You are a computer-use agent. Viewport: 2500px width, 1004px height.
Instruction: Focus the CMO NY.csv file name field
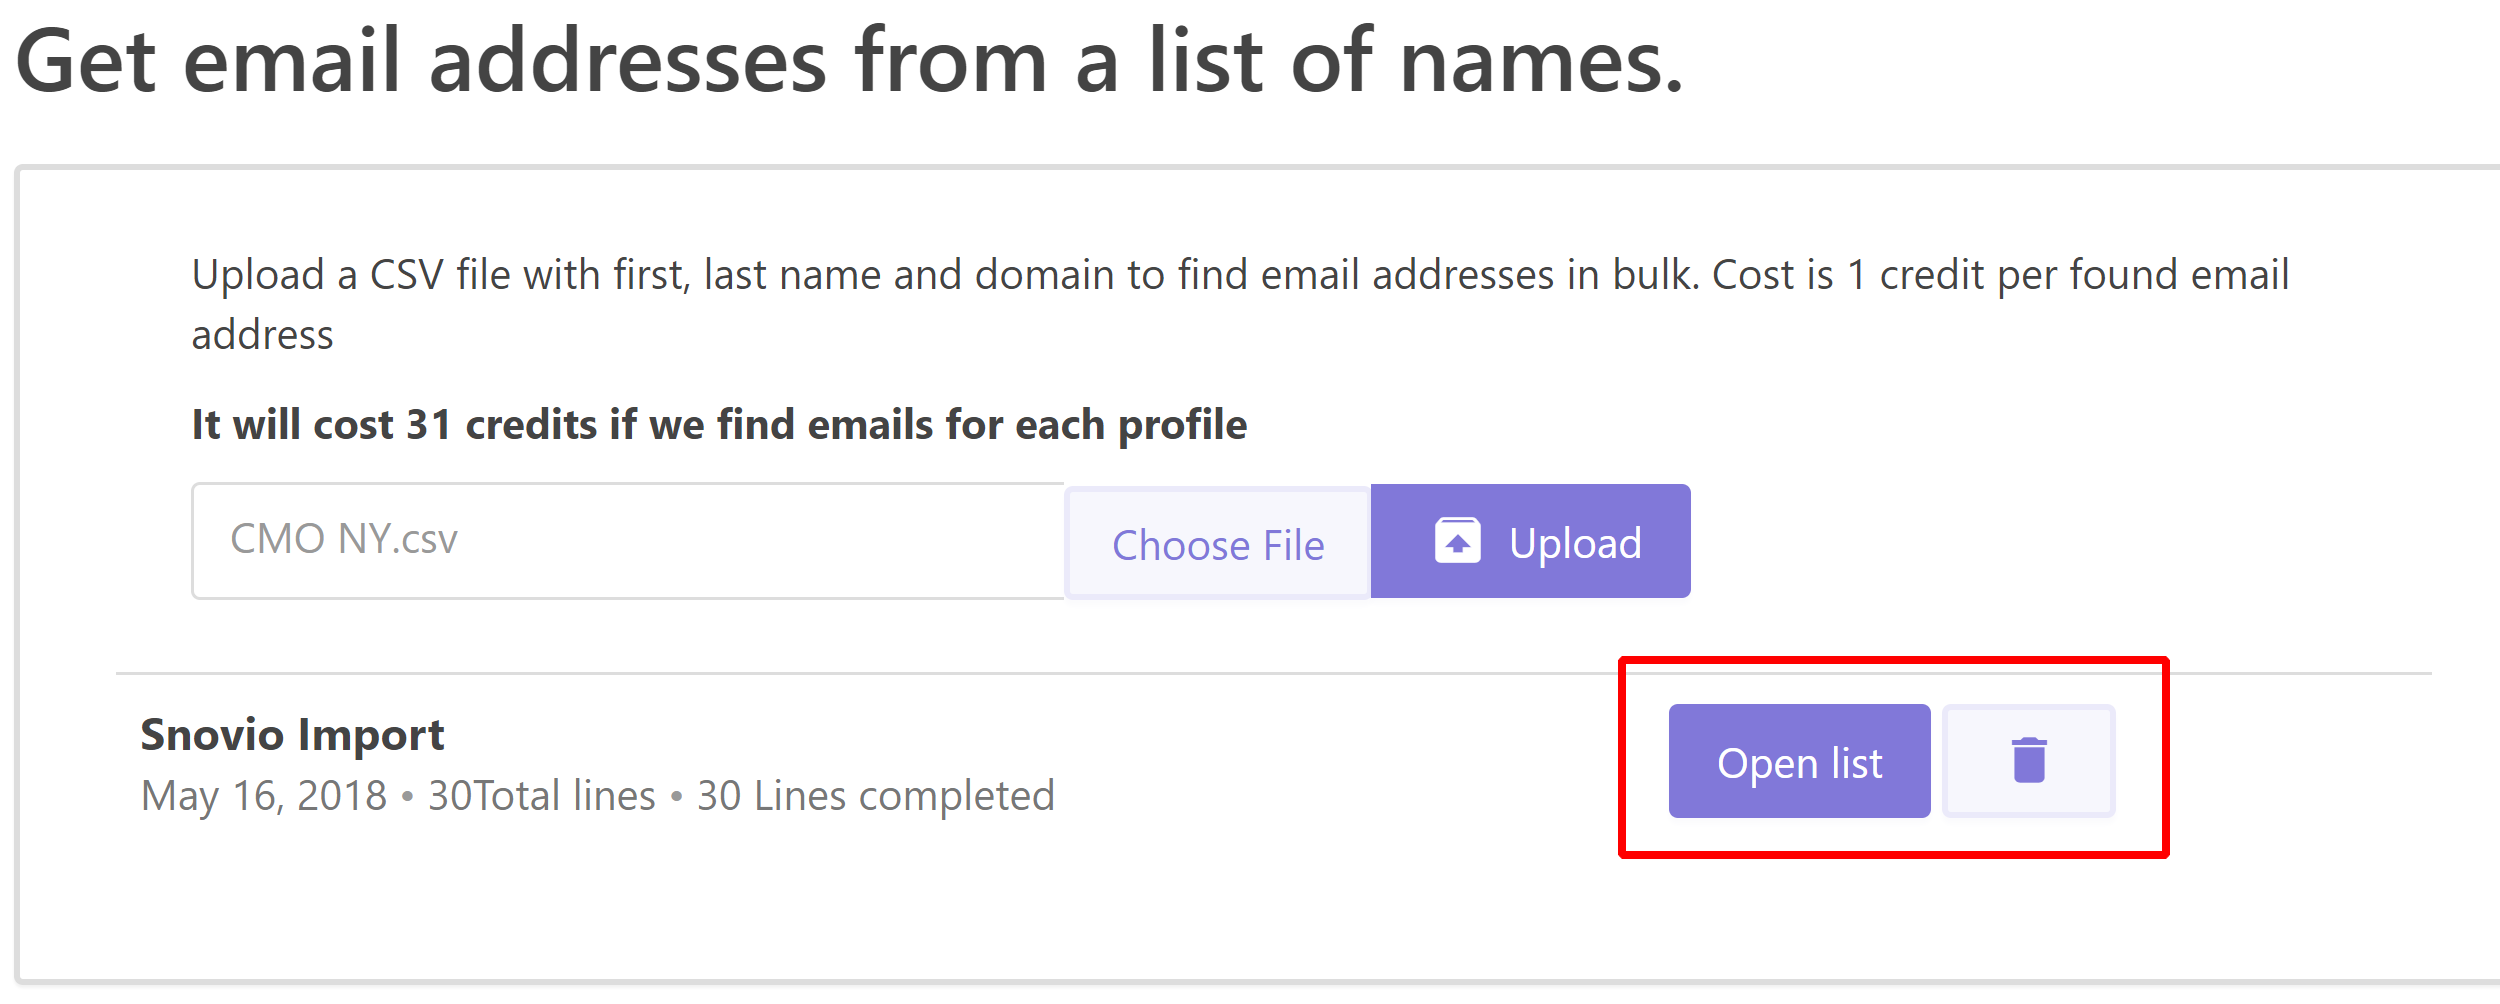[x=628, y=541]
